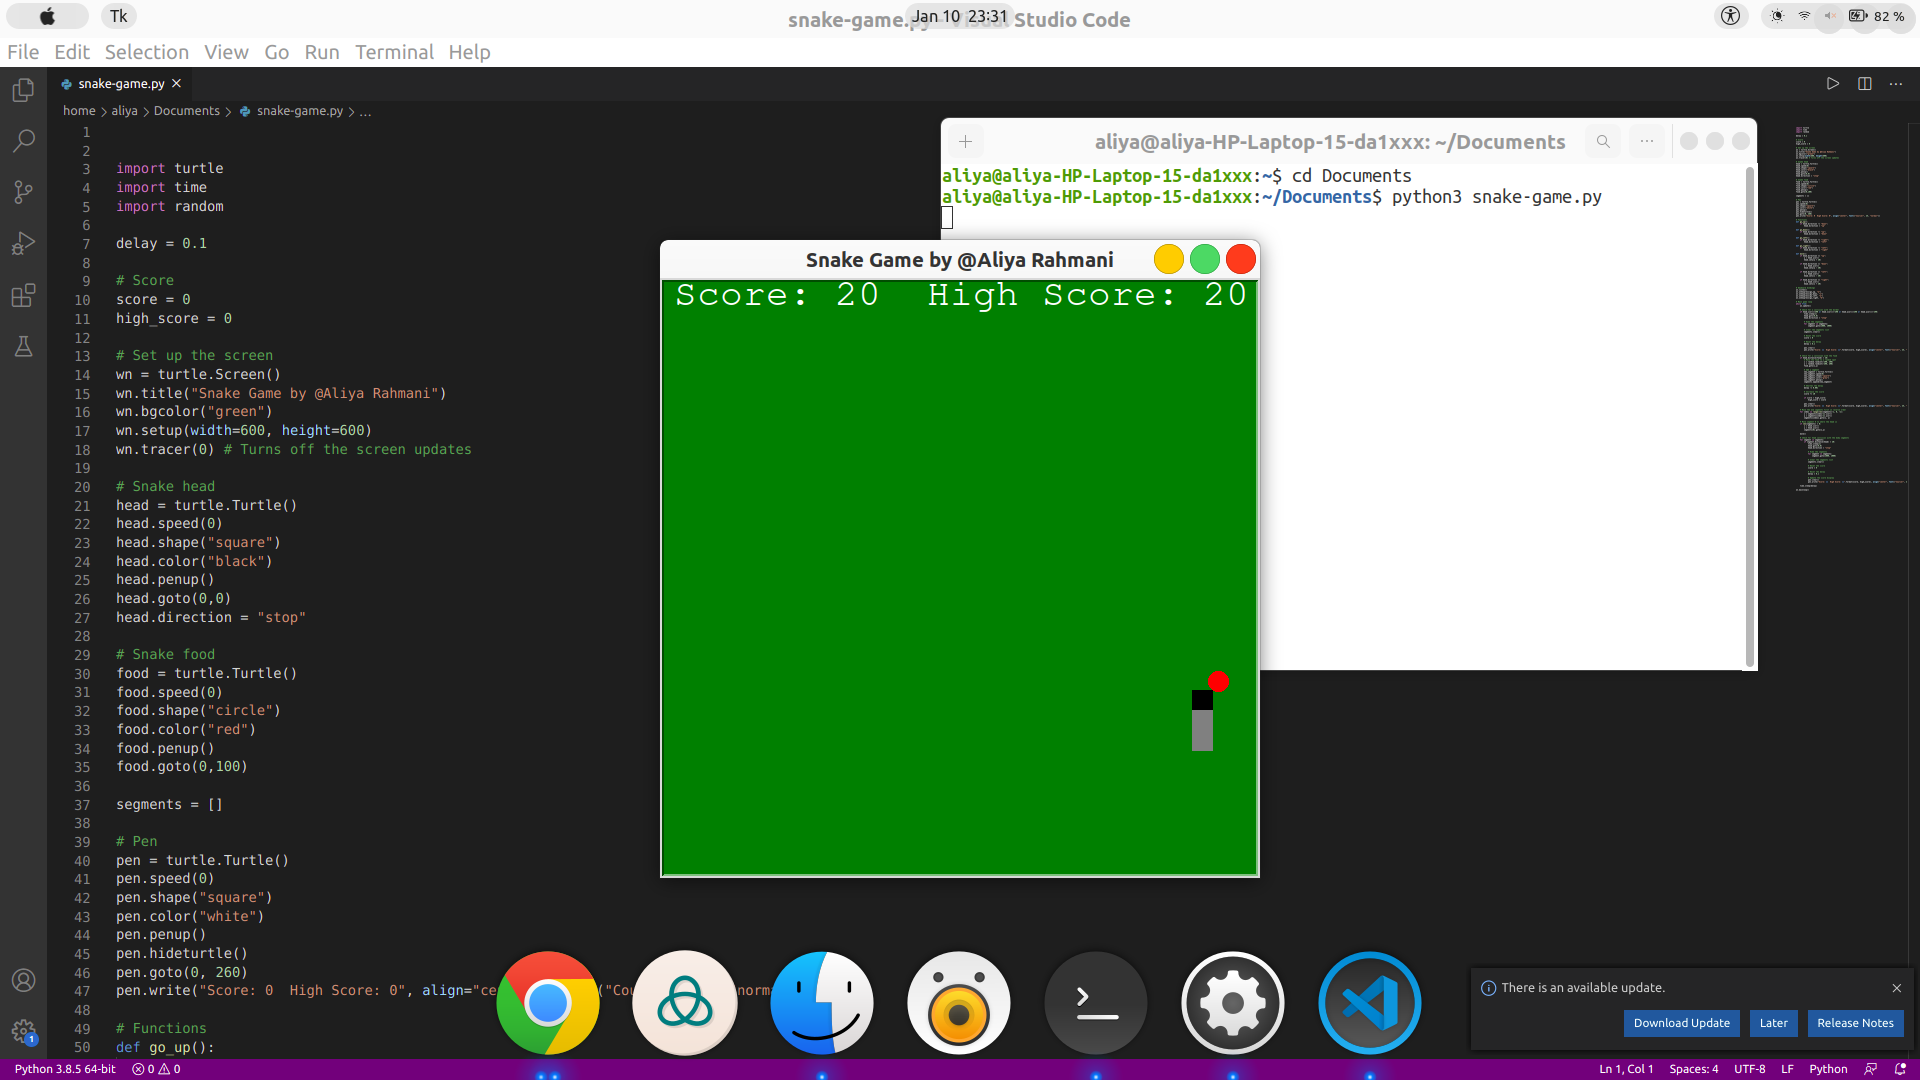Open the terminal window's options menu
Image resolution: width=1920 pixels, height=1080 pixels.
(x=1647, y=142)
